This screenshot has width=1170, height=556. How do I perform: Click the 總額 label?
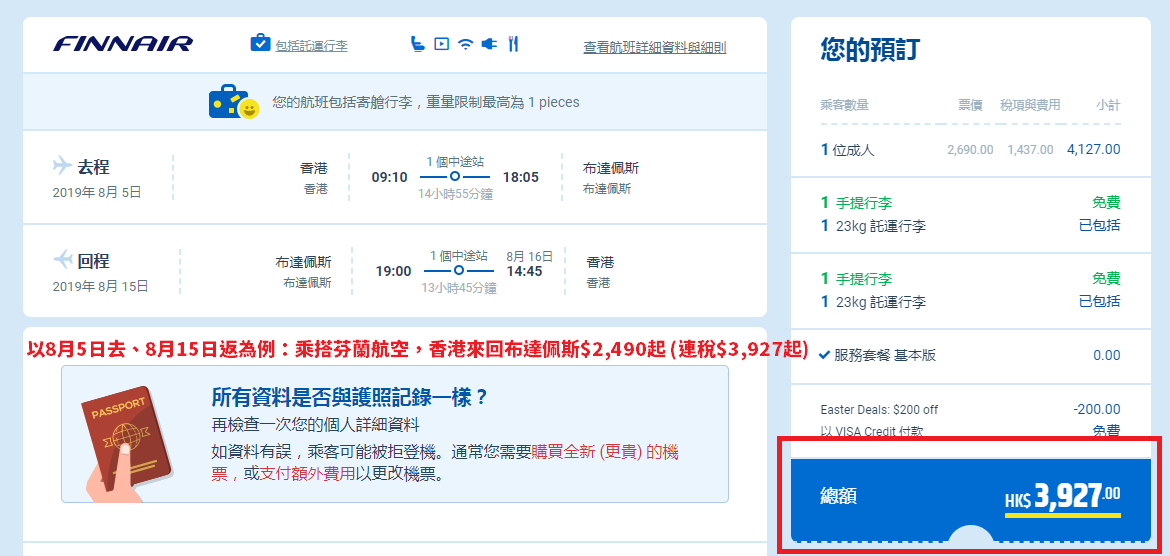tap(837, 496)
